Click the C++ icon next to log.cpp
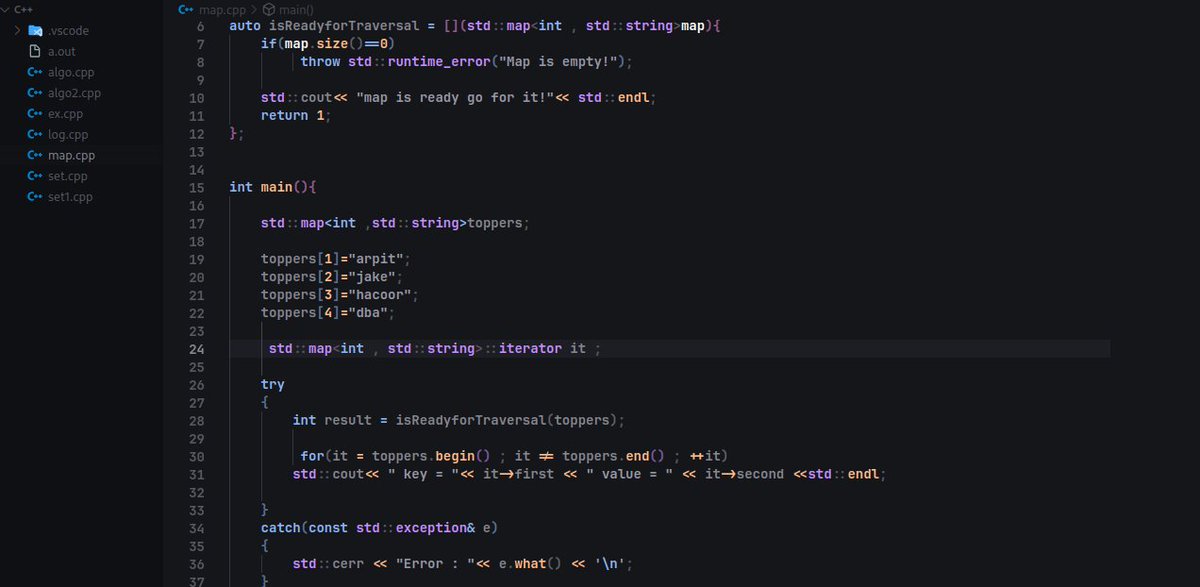Image resolution: width=1200 pixels, height=587 pixels. (x=36, y=134)
